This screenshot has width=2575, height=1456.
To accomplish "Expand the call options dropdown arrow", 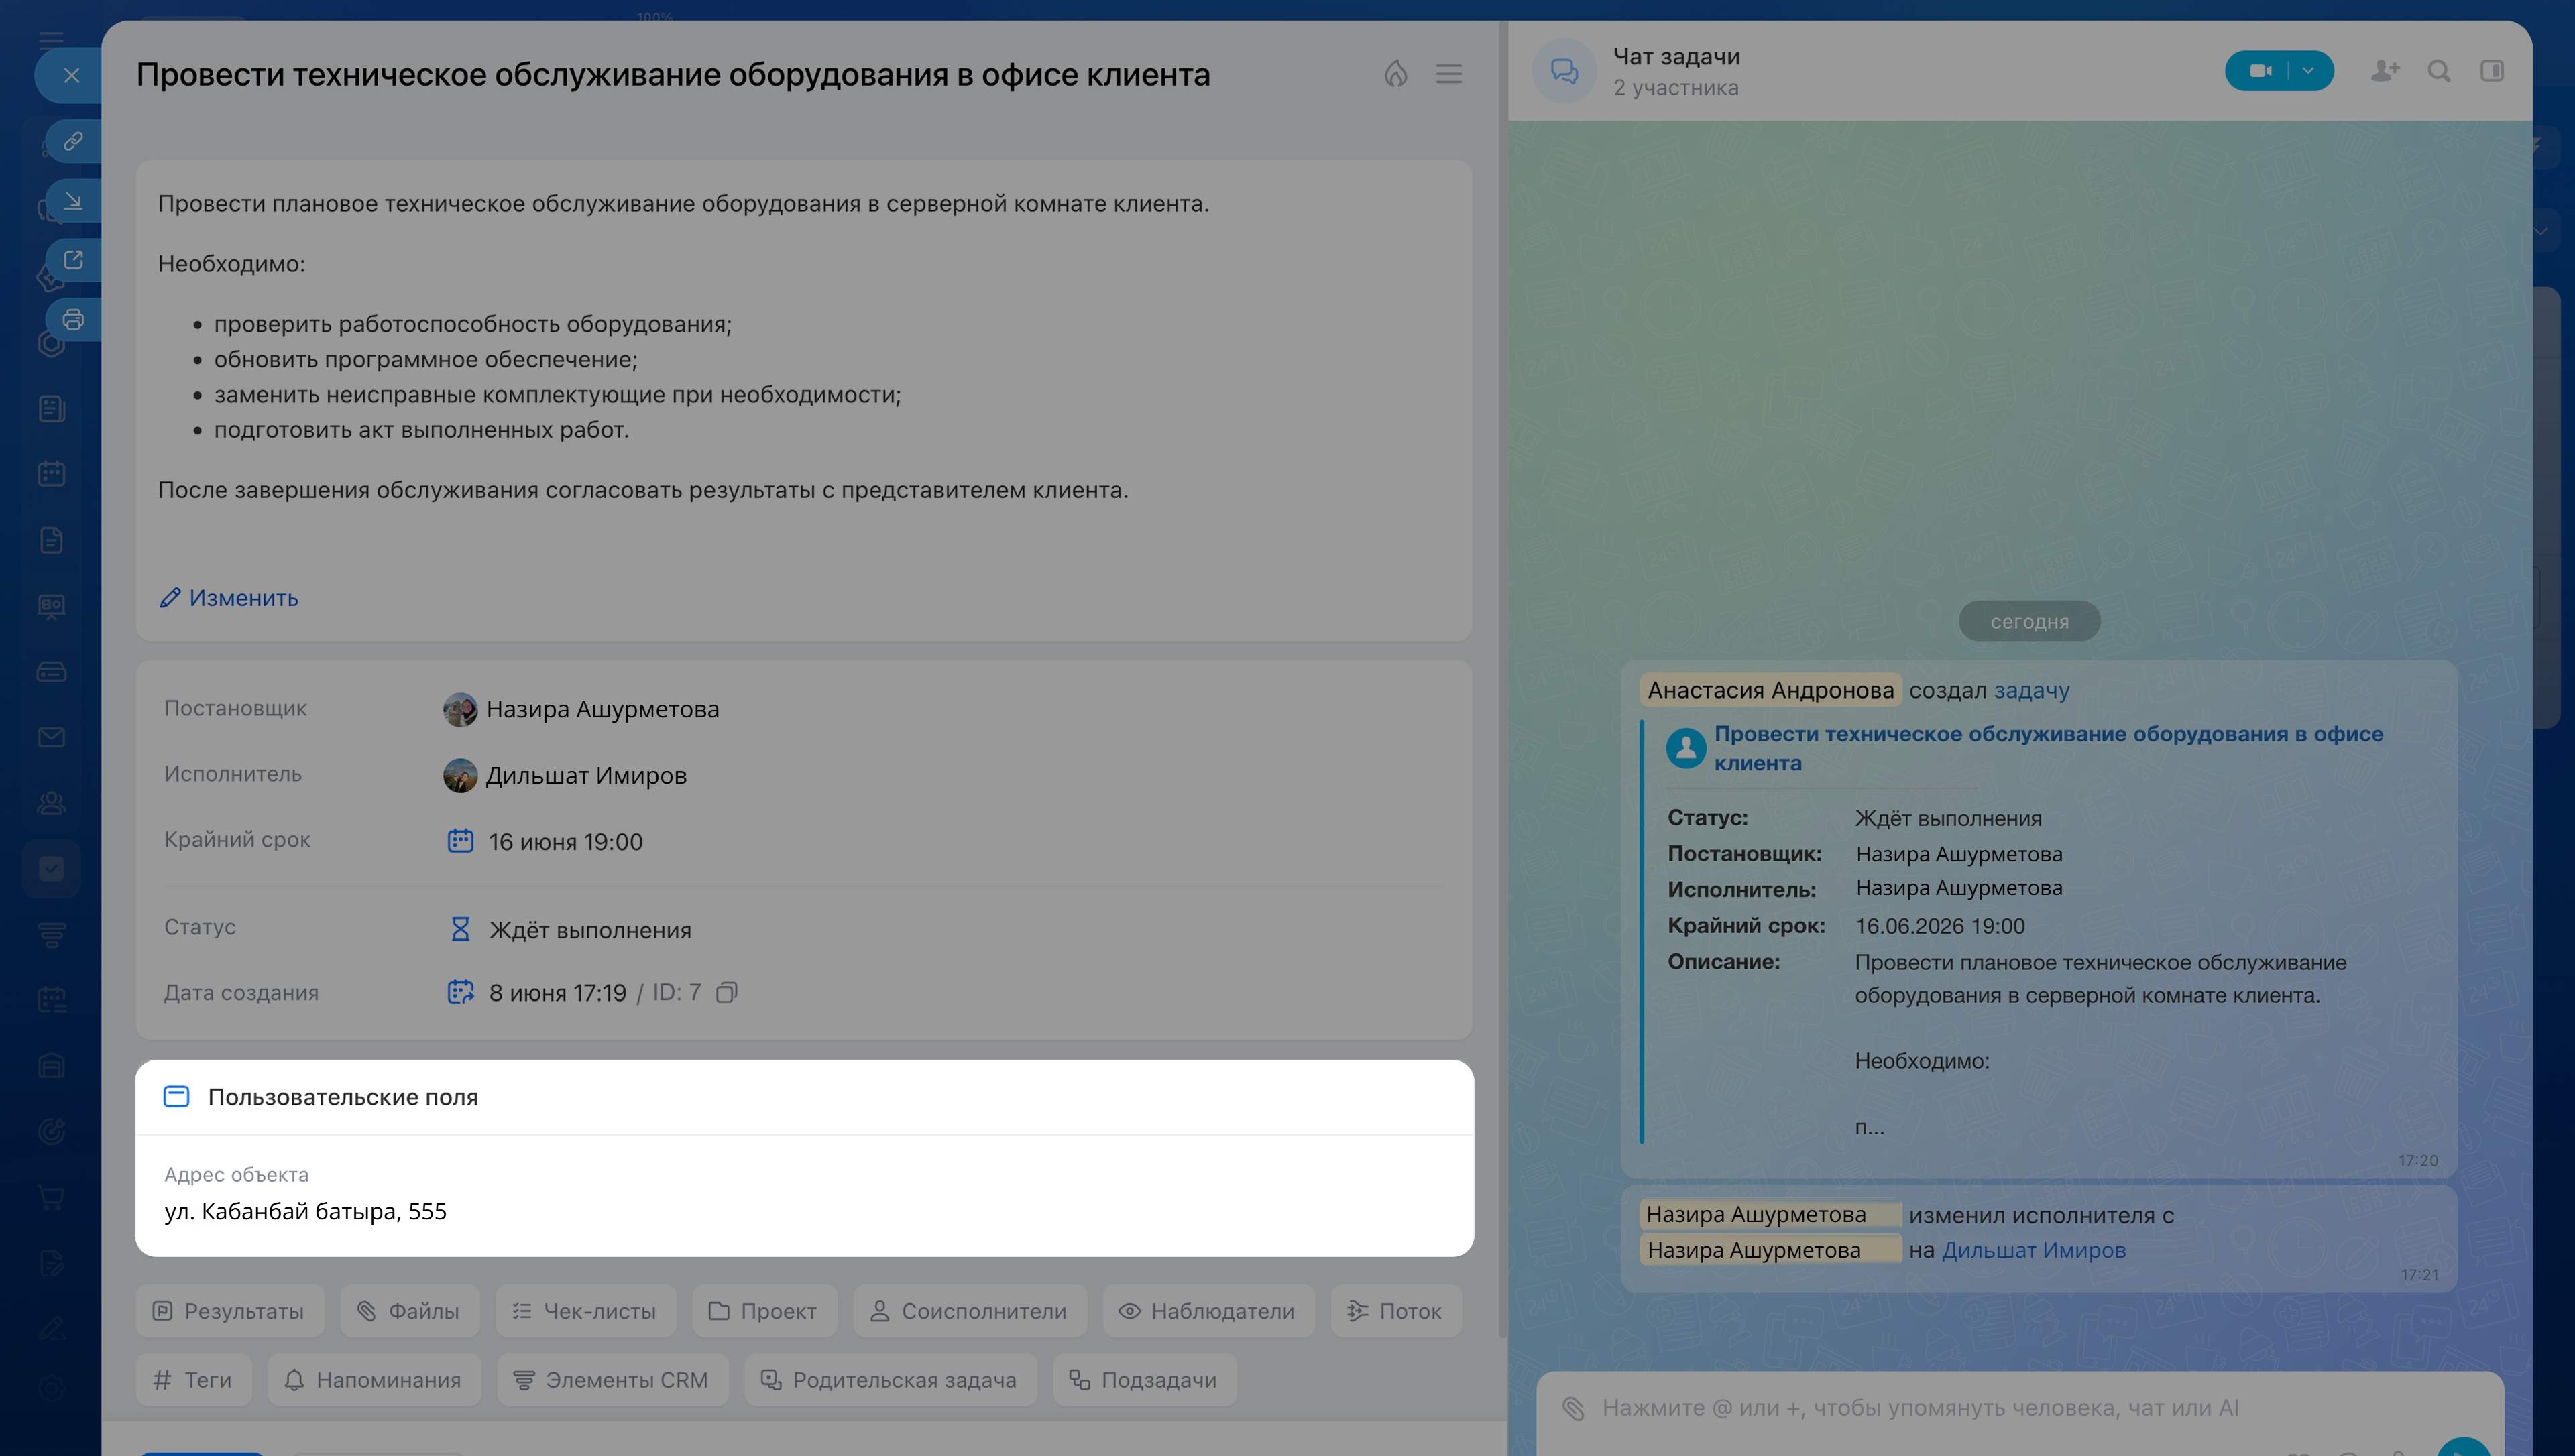I will [2309, 71].
